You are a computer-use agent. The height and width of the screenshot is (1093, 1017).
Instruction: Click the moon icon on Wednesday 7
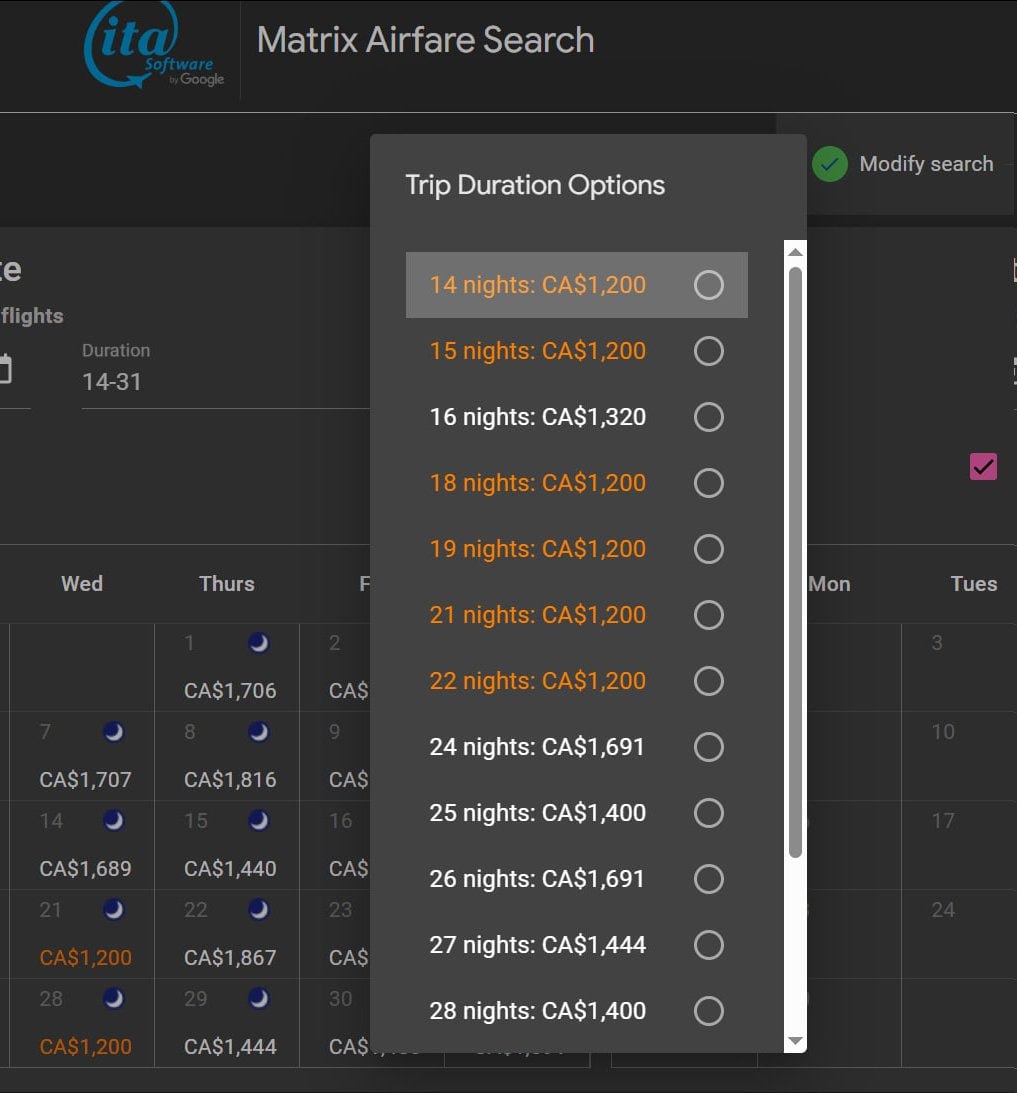click(x=114, y=732)
